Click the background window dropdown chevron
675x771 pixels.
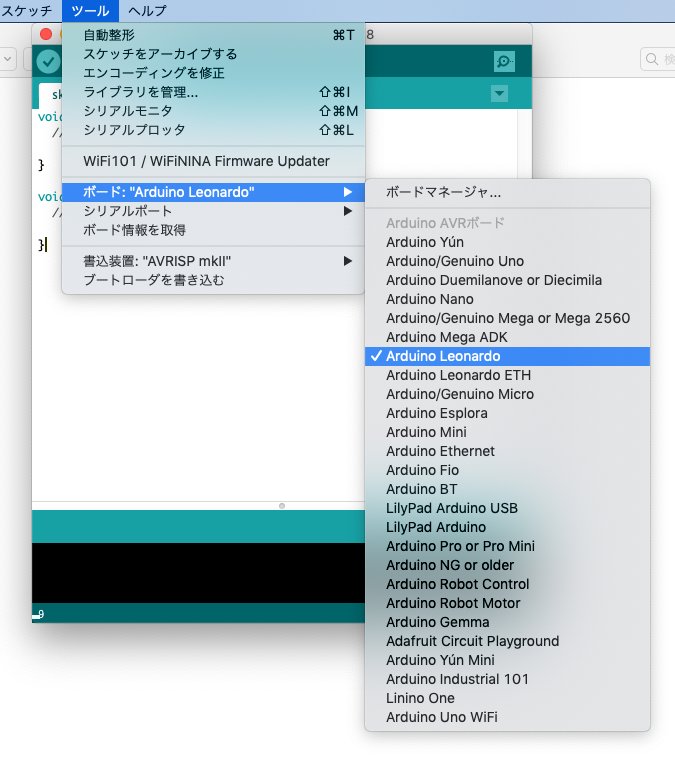pos(7,59)
